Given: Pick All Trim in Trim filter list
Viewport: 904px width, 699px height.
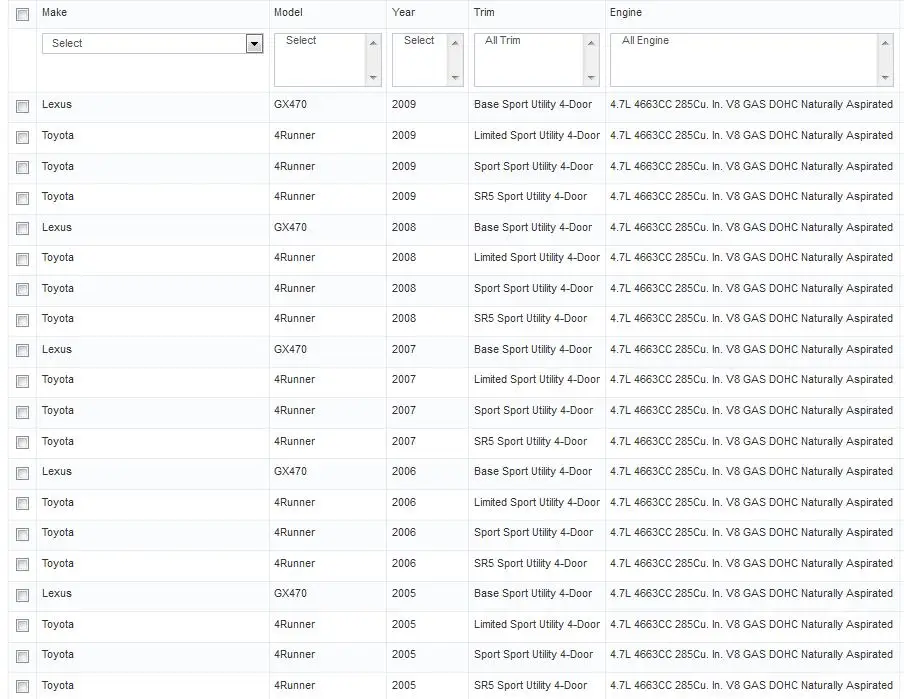Looking at the screenshot, I should [503, 40].
